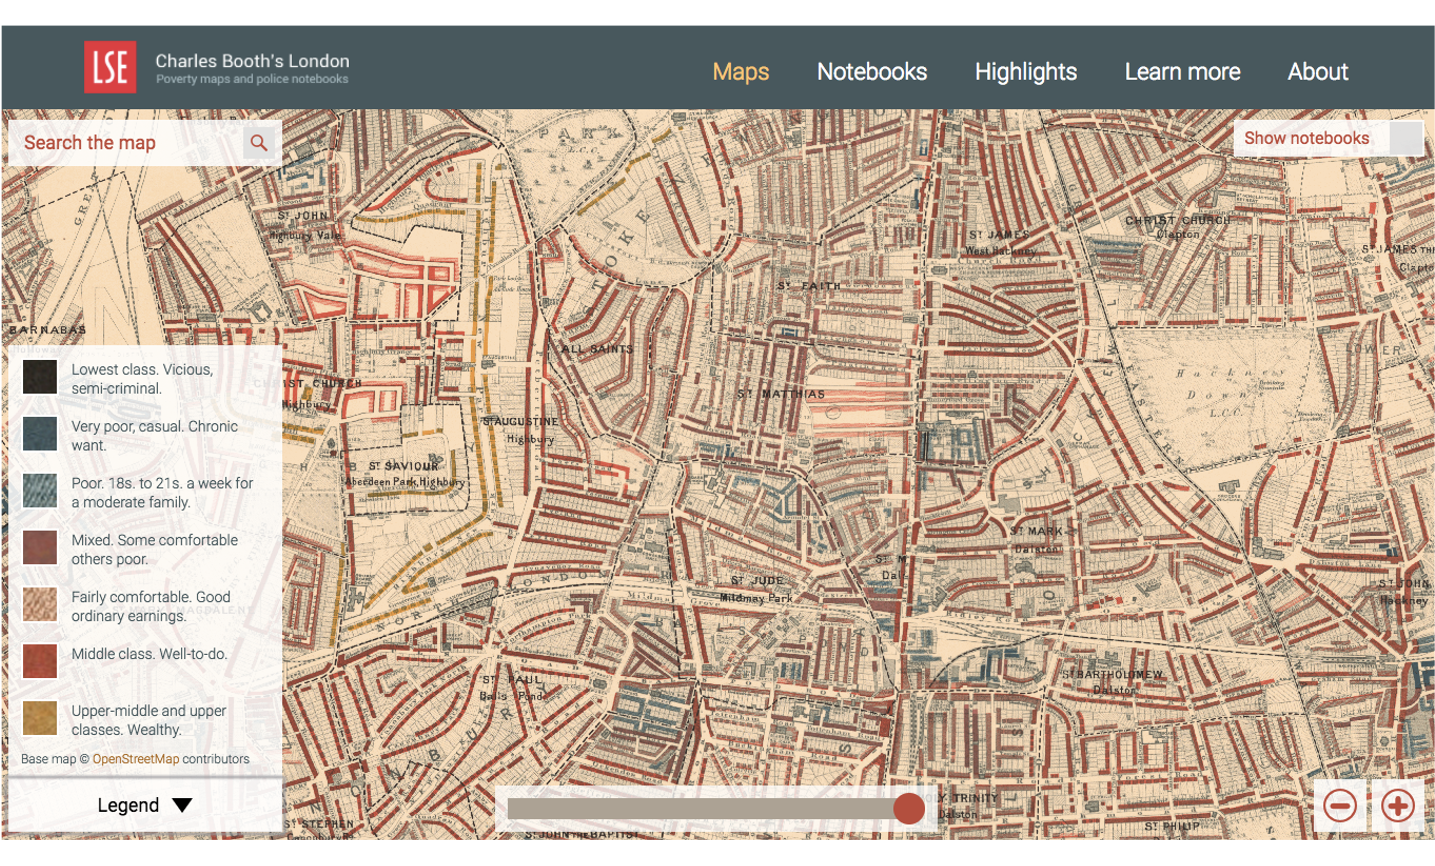The height and width of the screenshot is (866, 1435).
Task: Click the 'Upper-middle and upper classes. Wealthy.' text
Action: click(x=148, y=720)
